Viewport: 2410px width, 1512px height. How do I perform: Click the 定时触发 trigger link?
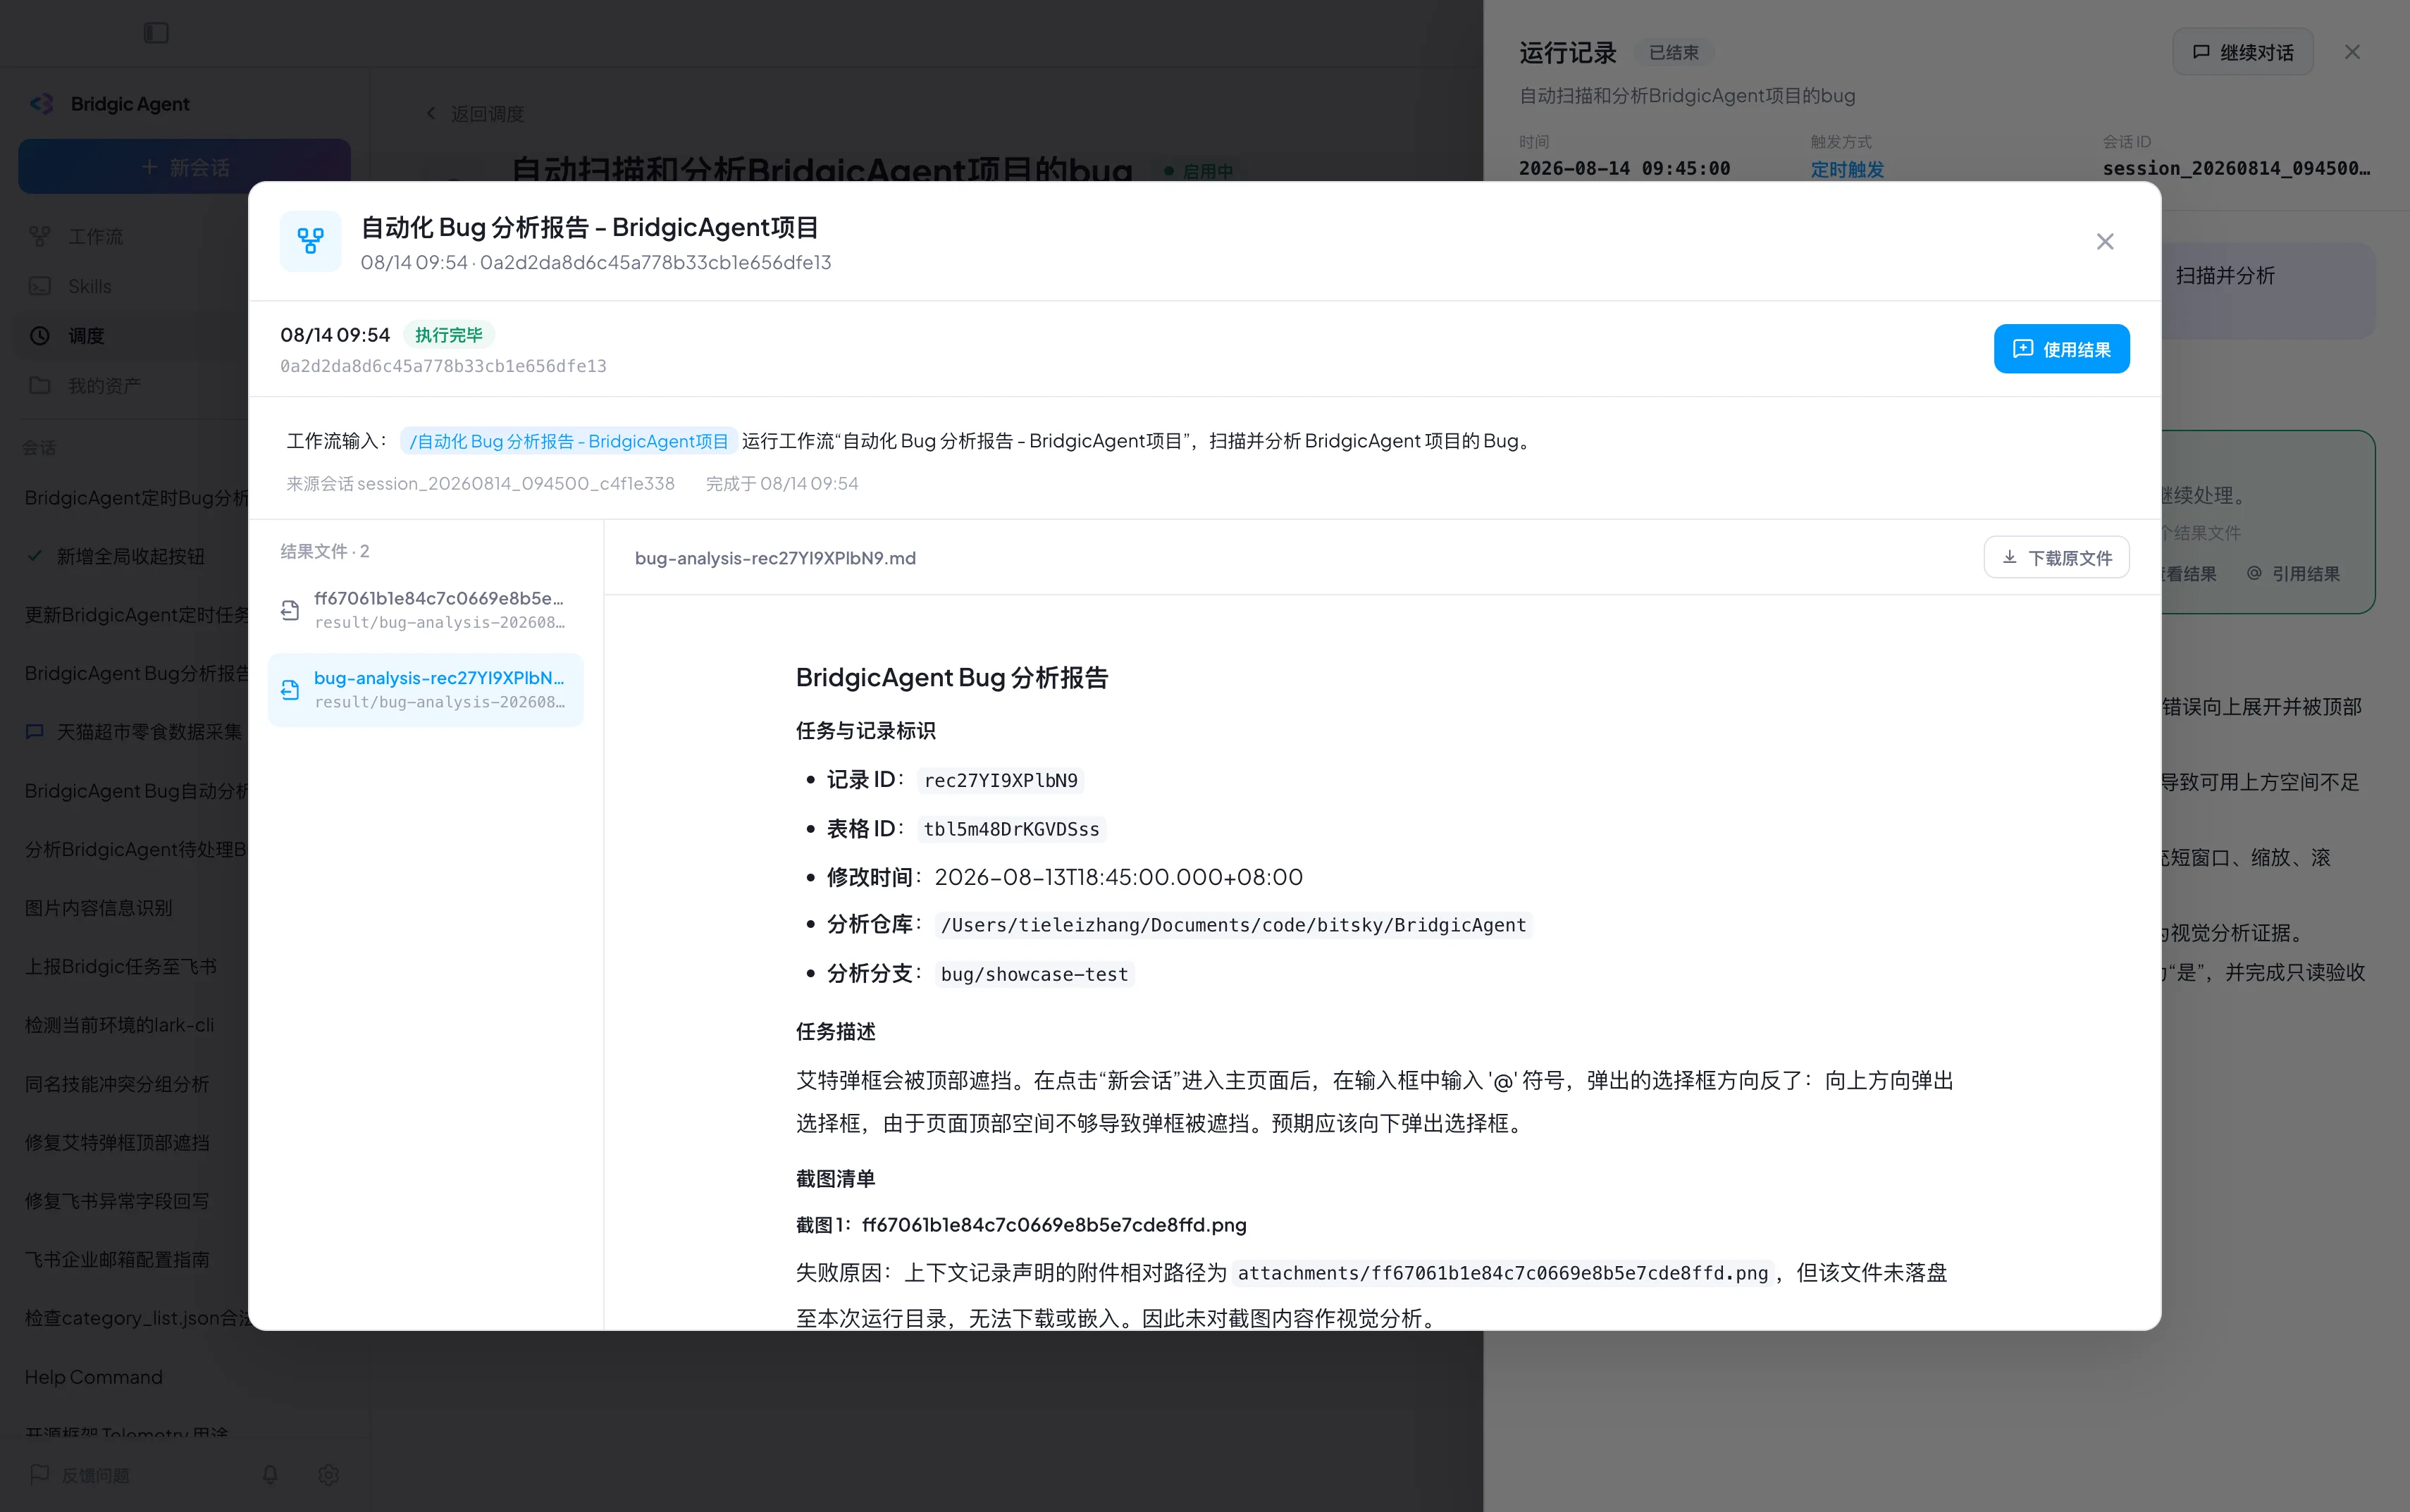1847,169
